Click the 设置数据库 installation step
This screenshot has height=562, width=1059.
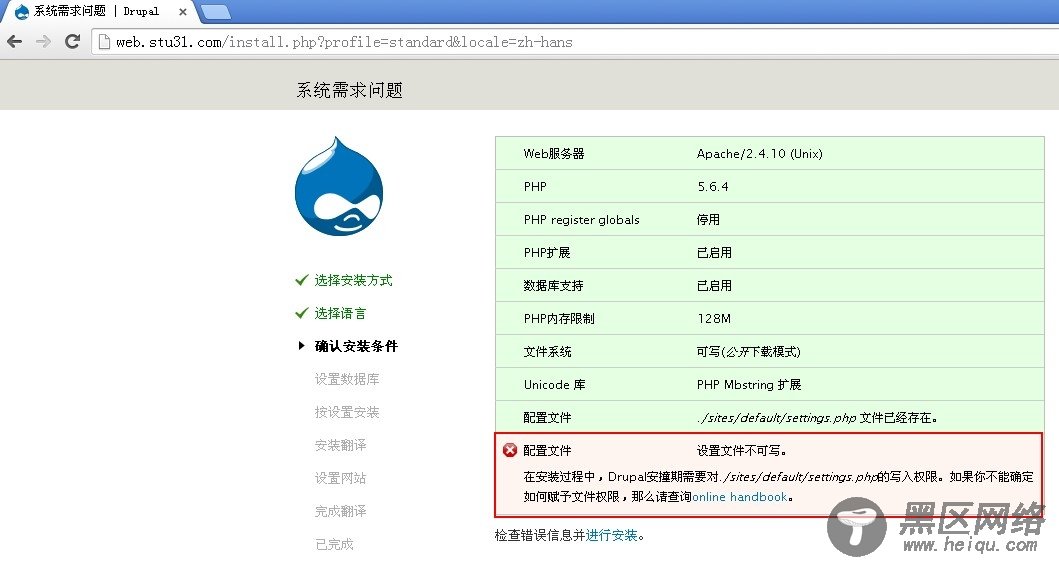pos(347,379)
